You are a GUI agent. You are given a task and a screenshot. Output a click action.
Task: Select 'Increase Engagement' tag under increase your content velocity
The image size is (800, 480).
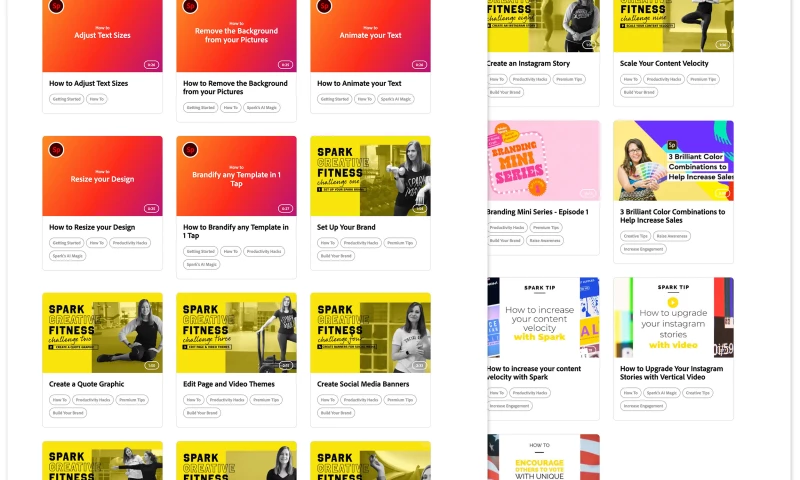click(510, 406)
